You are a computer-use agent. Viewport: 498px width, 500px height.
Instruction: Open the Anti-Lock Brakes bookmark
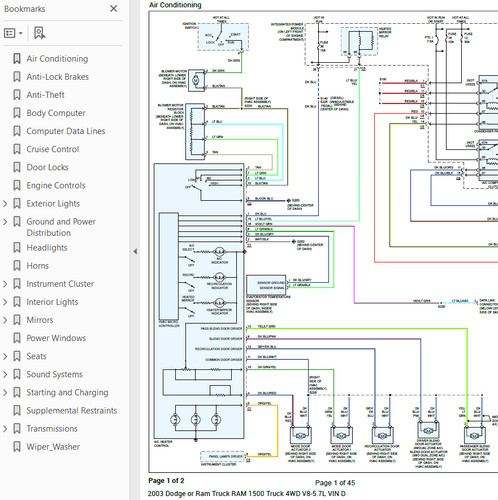point(58,77)
